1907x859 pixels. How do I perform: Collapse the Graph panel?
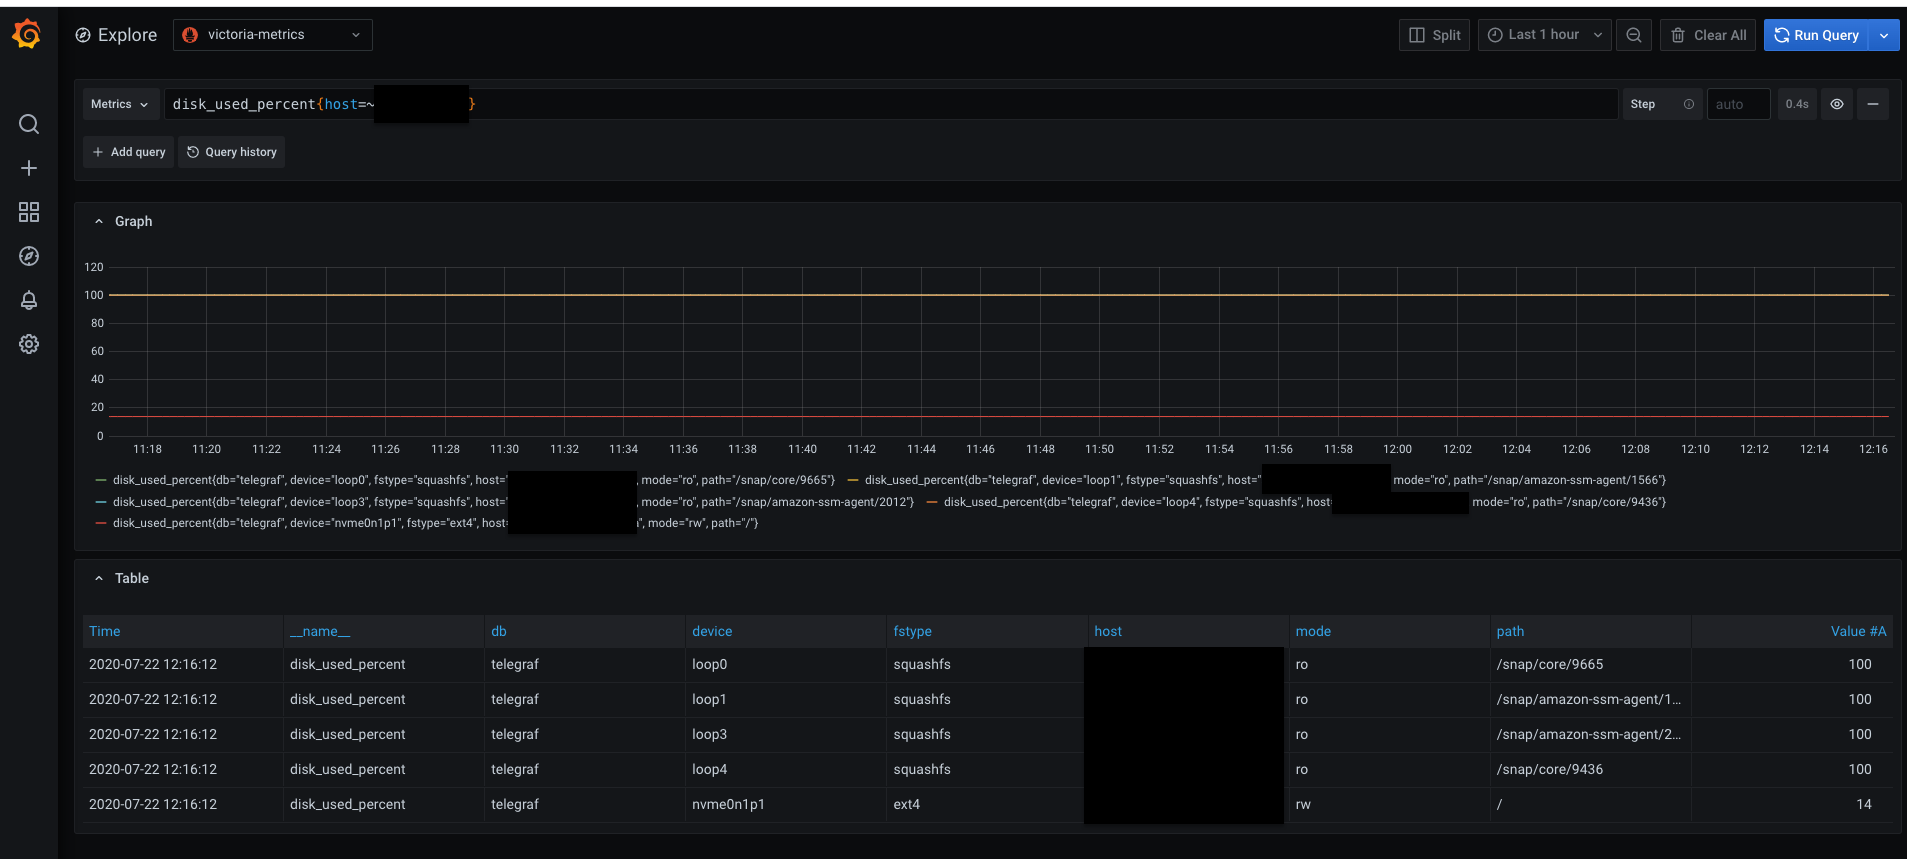99,222
